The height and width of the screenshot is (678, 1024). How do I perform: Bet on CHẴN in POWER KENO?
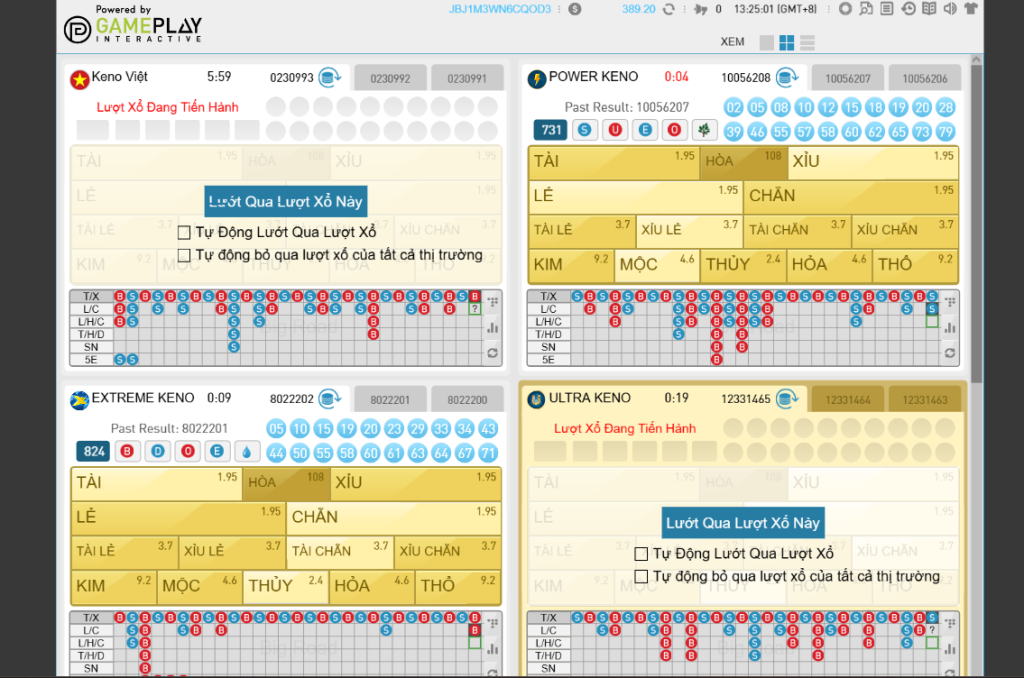click(851, 197)
